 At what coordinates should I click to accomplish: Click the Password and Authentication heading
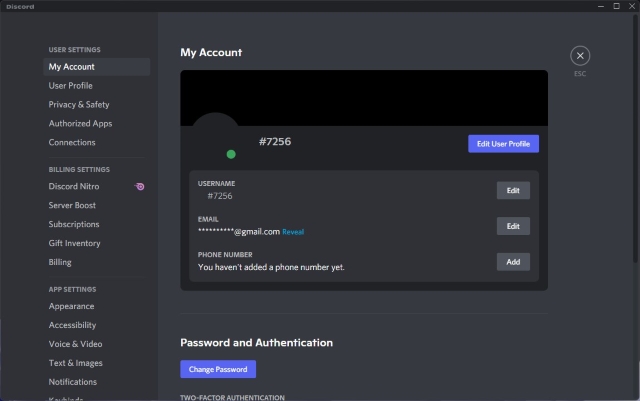coord(256,343)
